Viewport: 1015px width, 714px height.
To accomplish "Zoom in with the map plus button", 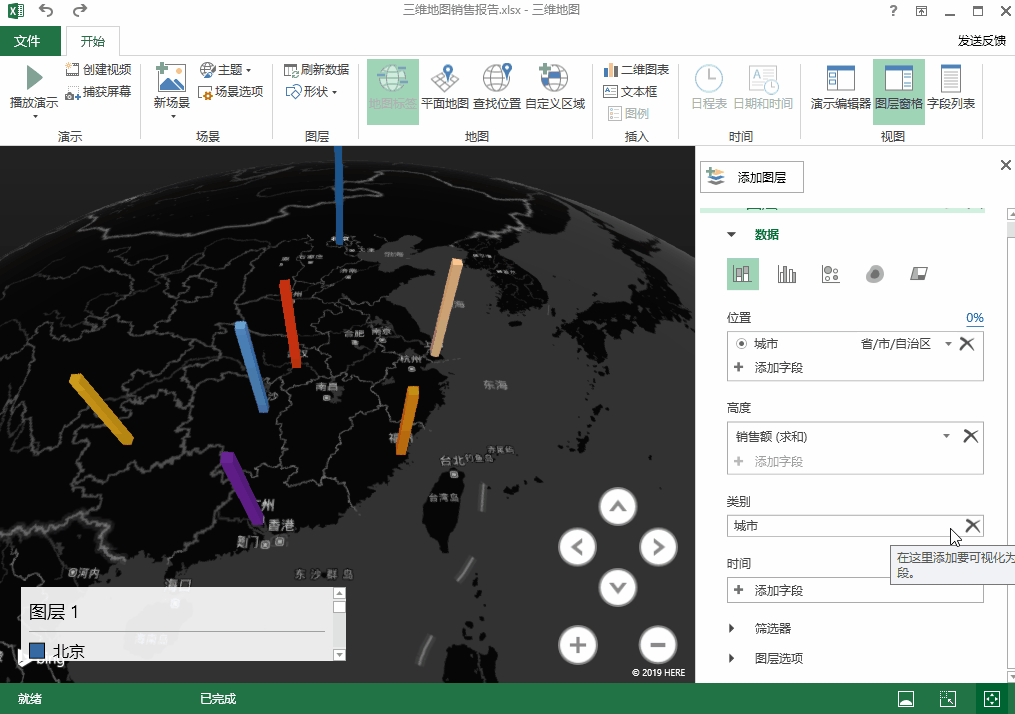I will coord(577,645).
